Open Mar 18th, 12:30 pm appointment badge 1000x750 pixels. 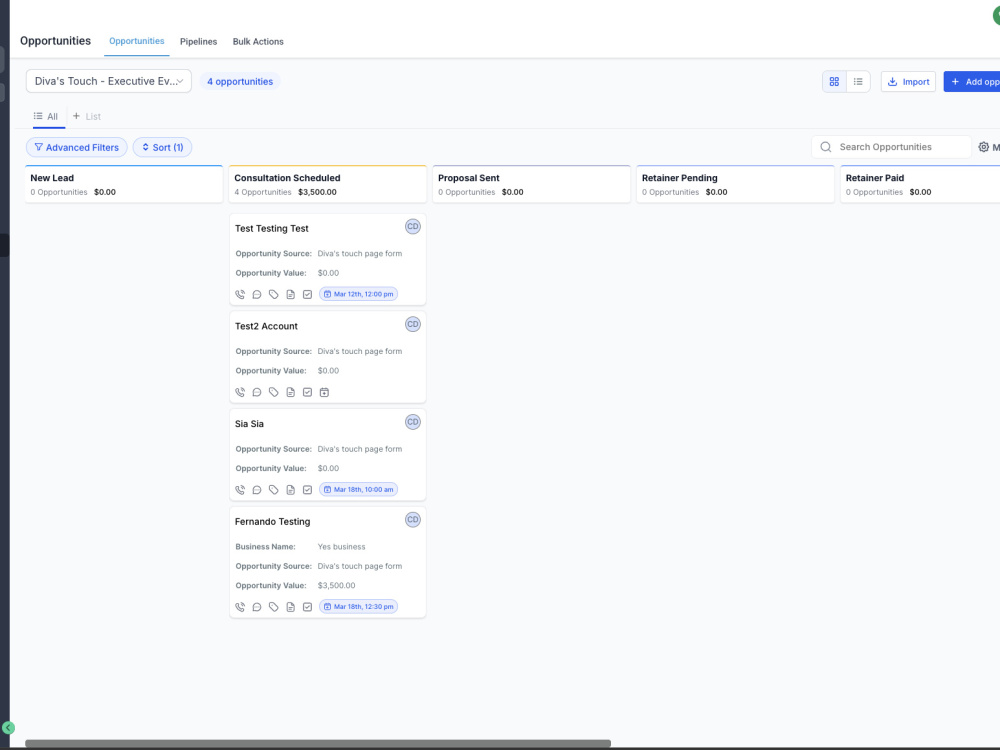[358, 607]
